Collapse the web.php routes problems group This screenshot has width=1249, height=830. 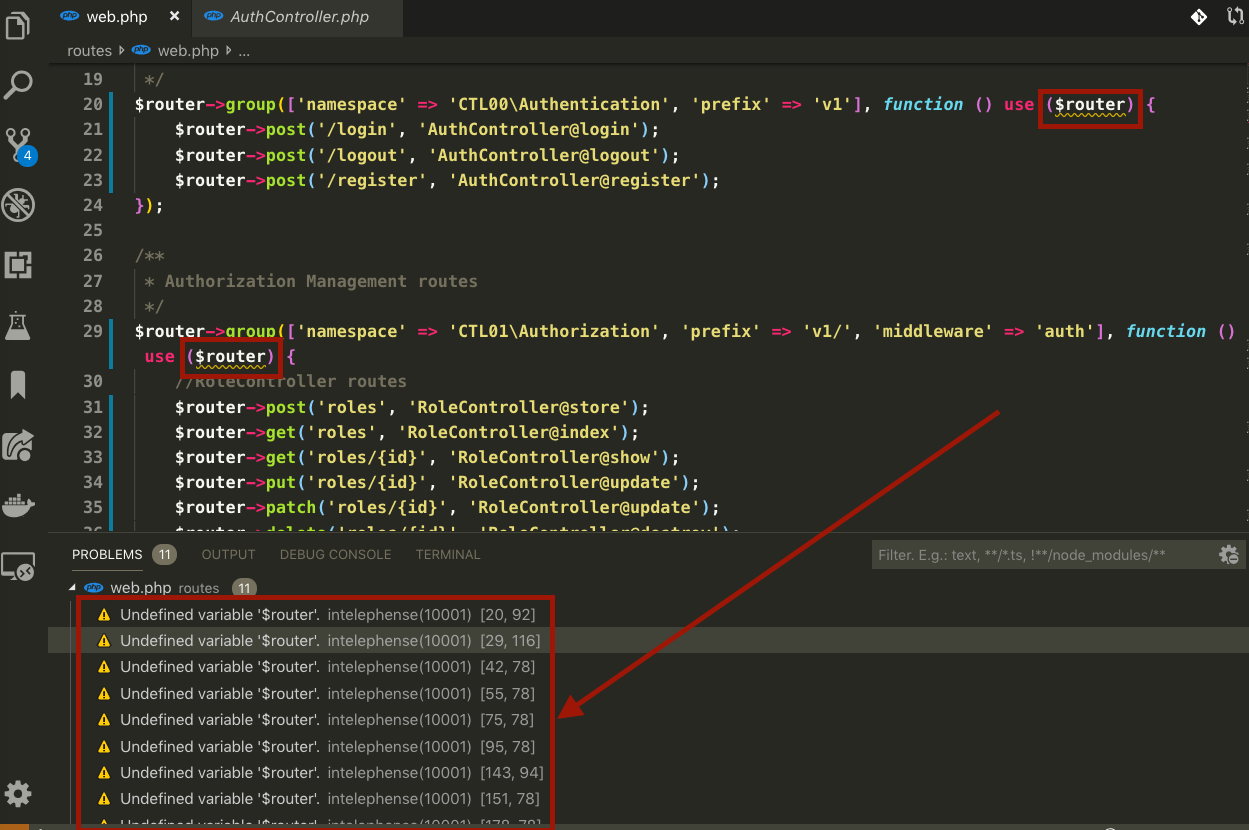tap(72, 588)
